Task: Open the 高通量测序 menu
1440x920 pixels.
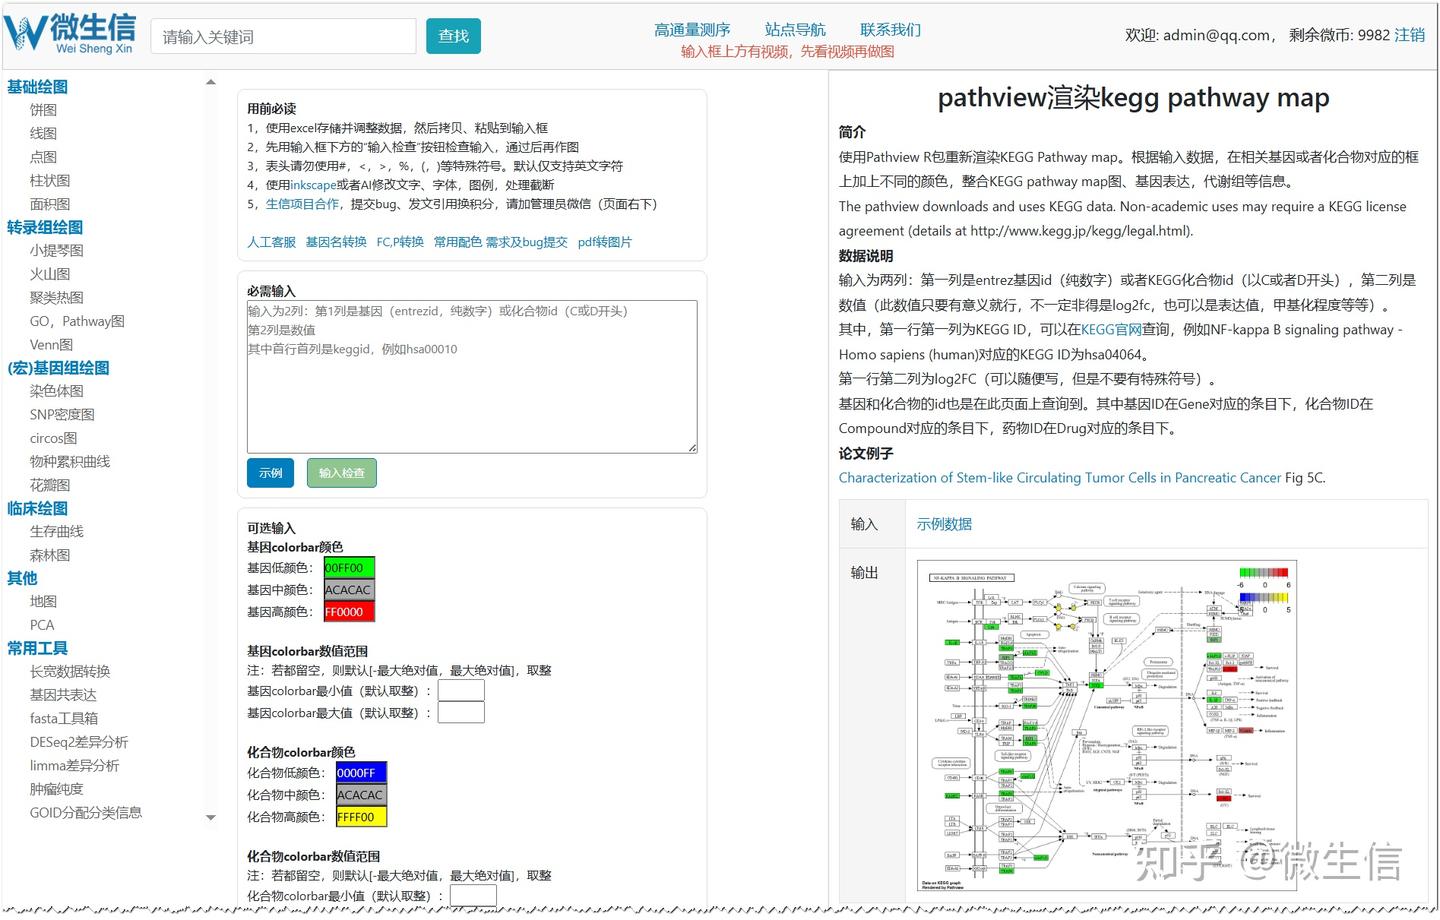Action: (x=692, y=30)
